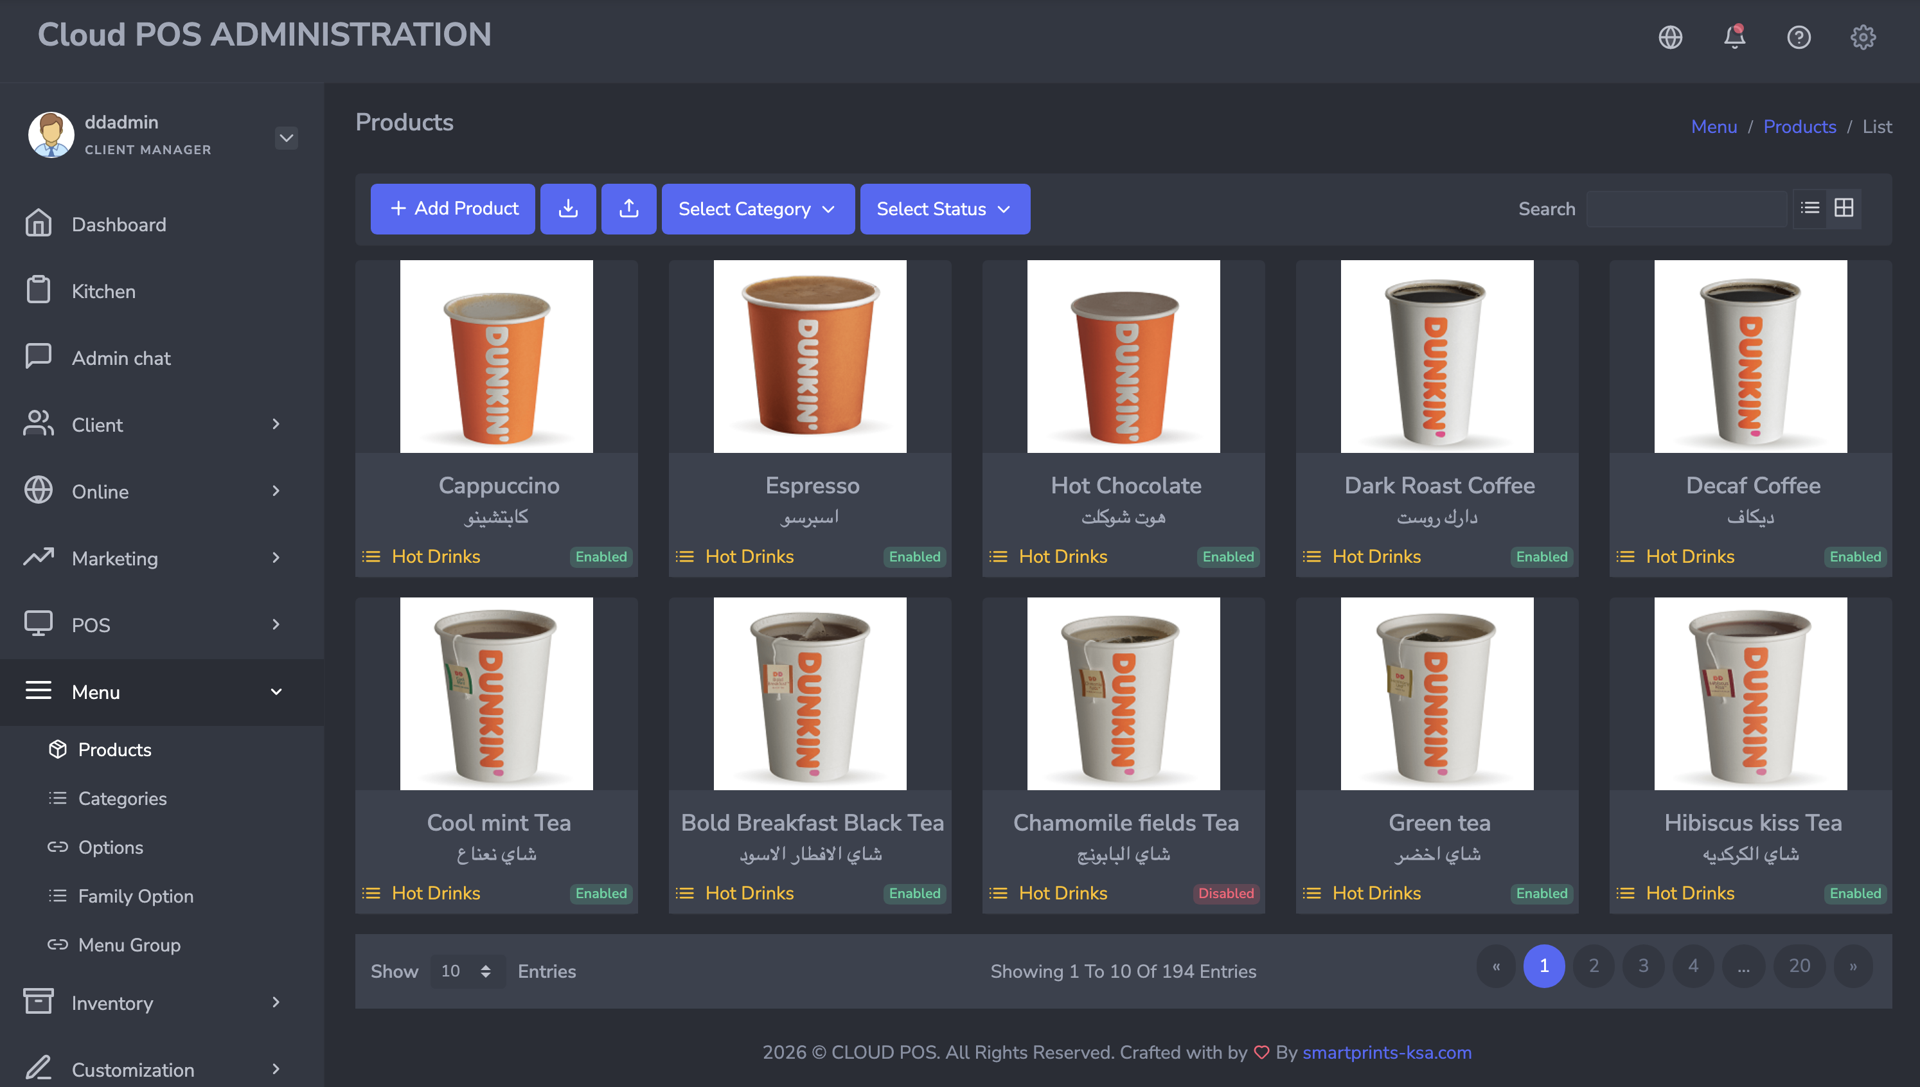Screen dimensions: 1920x1087
Task: Click the Kitchen clipboard icon
Action: [x=38, y=290]
